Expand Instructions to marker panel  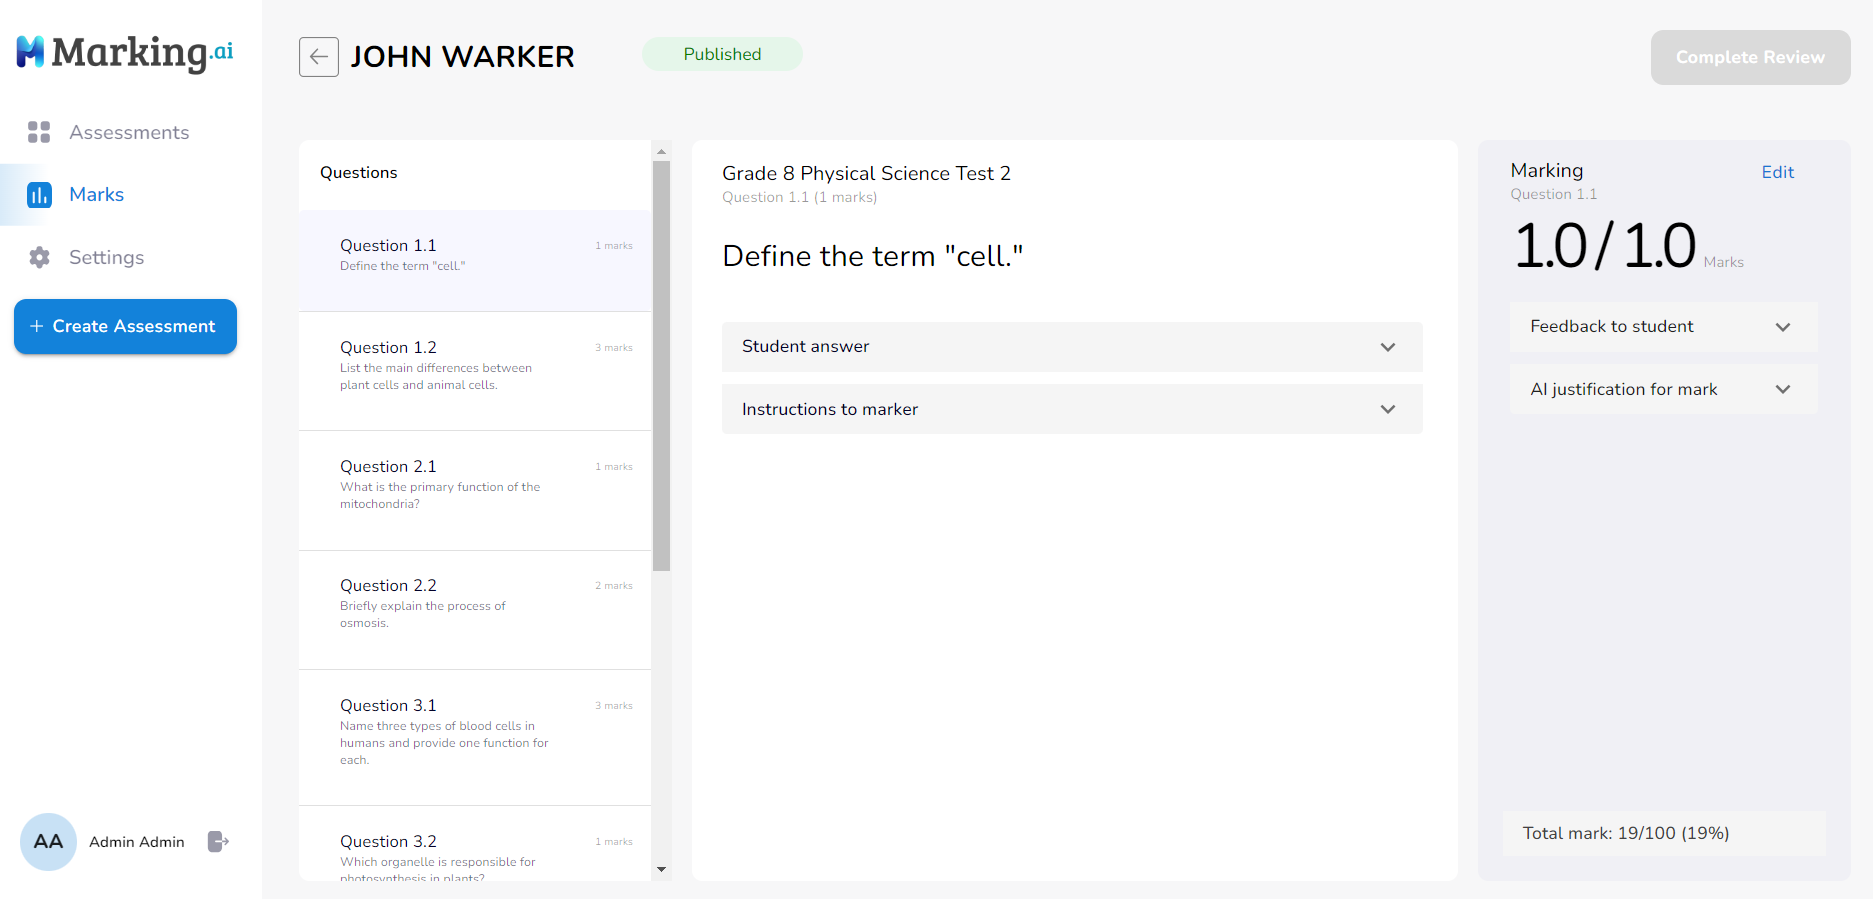[x=1071, y=409]
